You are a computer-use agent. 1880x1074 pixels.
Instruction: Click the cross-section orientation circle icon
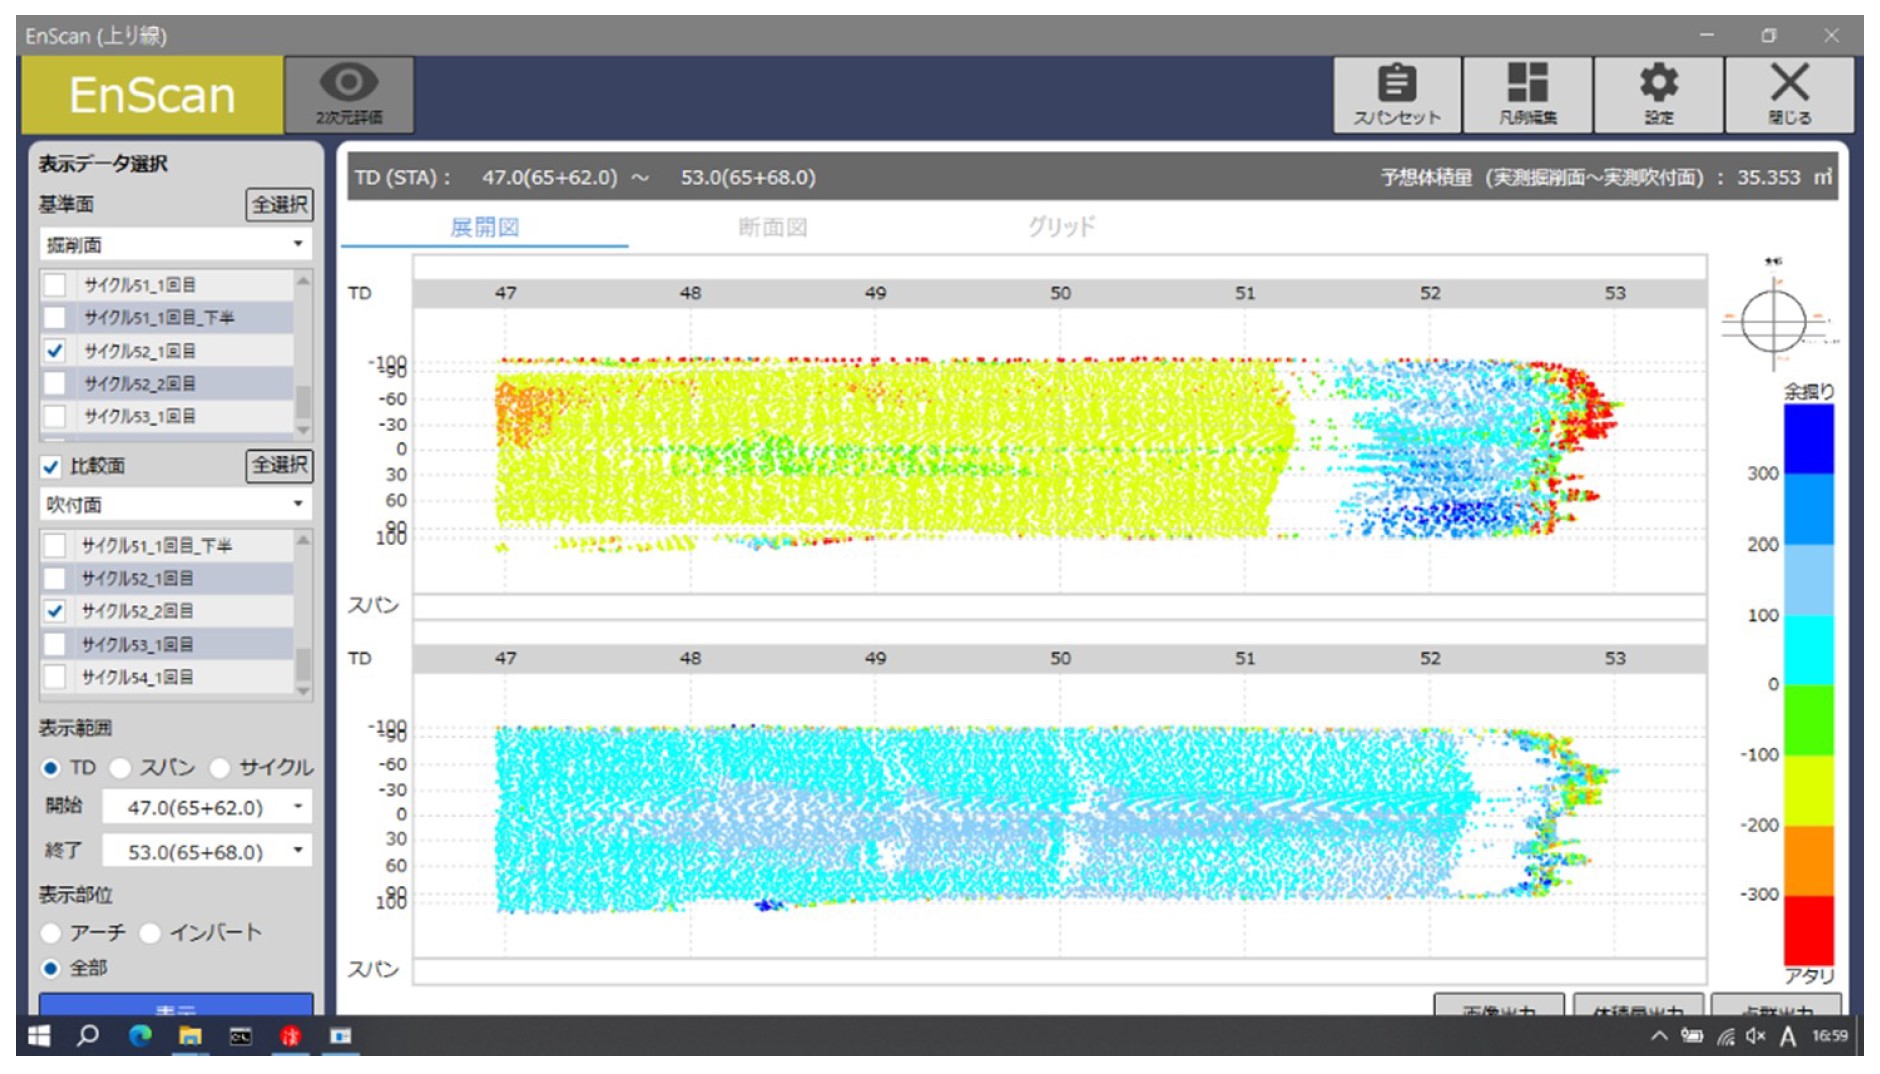click(x=1773, y=321)
